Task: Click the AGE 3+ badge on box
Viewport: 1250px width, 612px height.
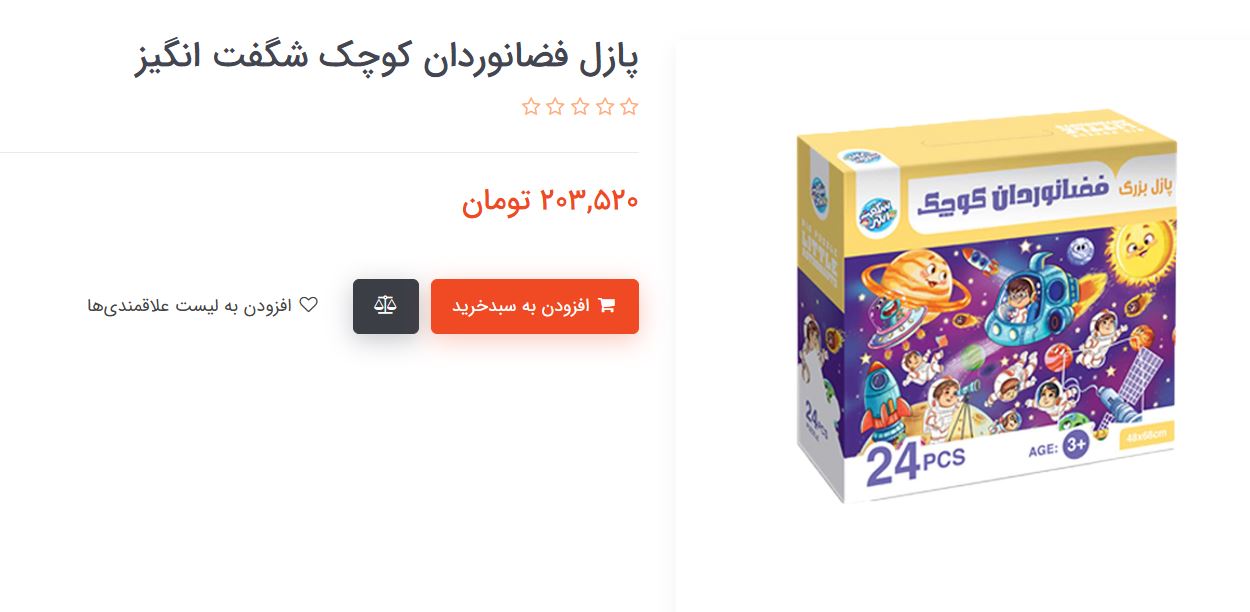Action: tap(1058, 447)
